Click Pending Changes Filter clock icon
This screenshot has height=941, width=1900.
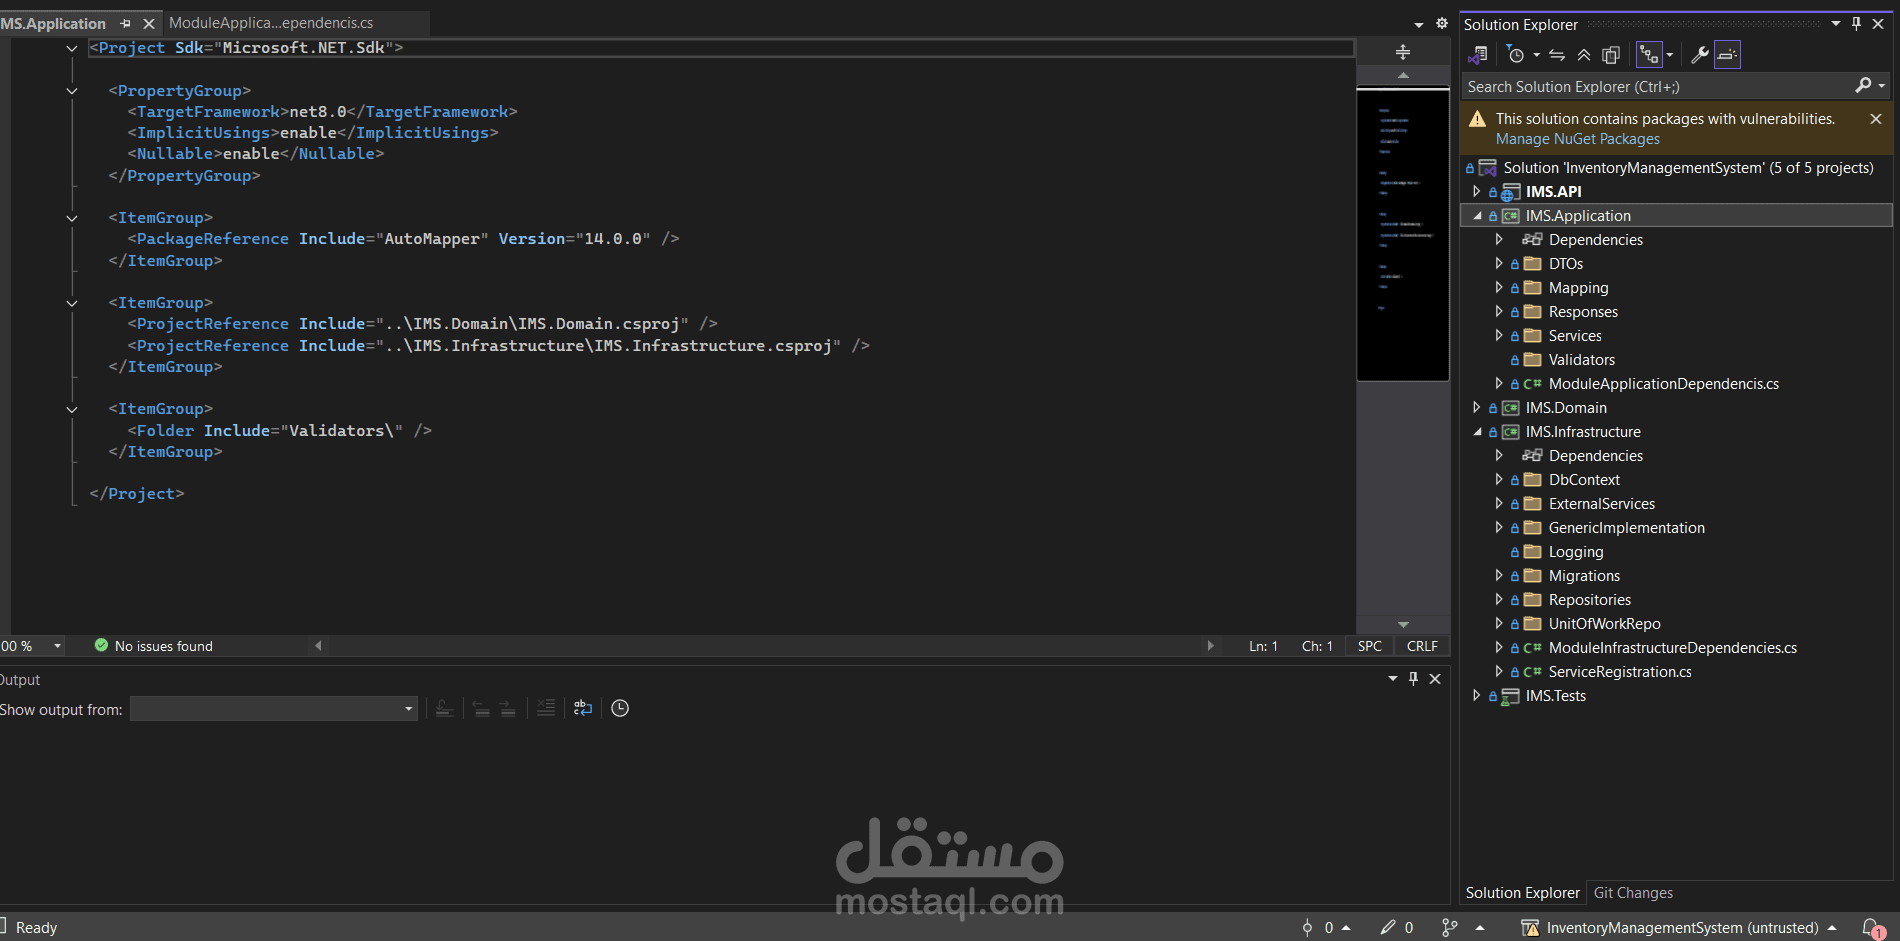click(1516, 55)
